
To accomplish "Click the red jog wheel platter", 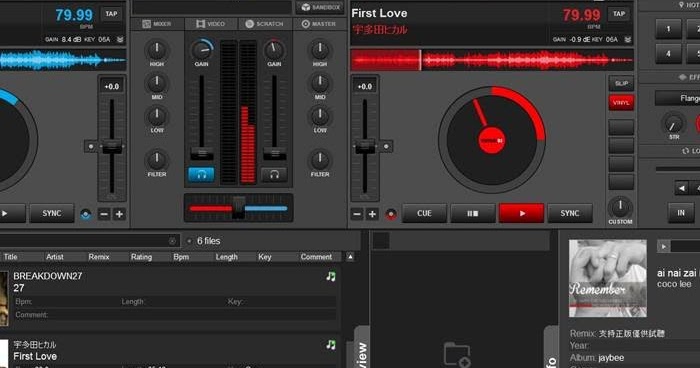I will pos(492,140).
